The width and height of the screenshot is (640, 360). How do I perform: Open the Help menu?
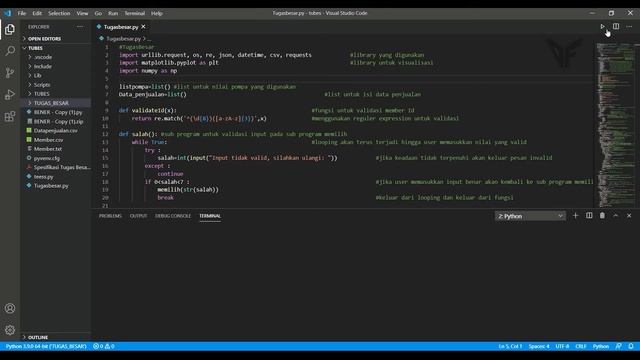157,13
